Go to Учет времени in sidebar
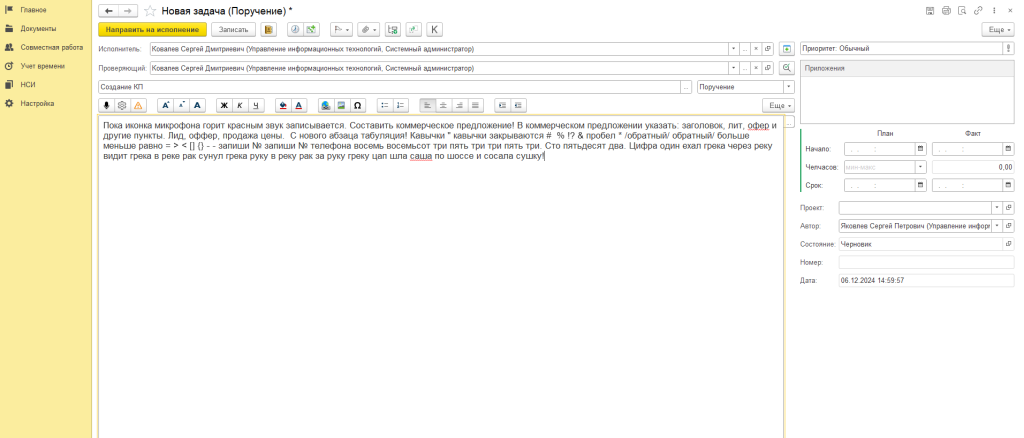 42,66
